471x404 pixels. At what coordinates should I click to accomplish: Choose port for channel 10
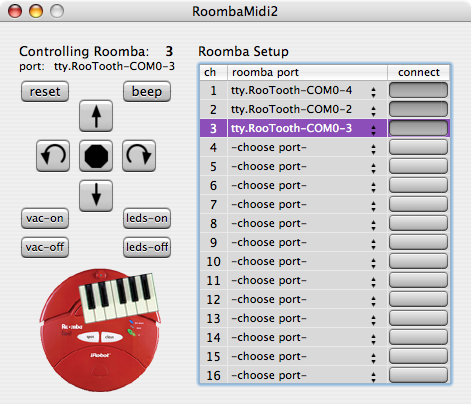[x=307, y=261]
